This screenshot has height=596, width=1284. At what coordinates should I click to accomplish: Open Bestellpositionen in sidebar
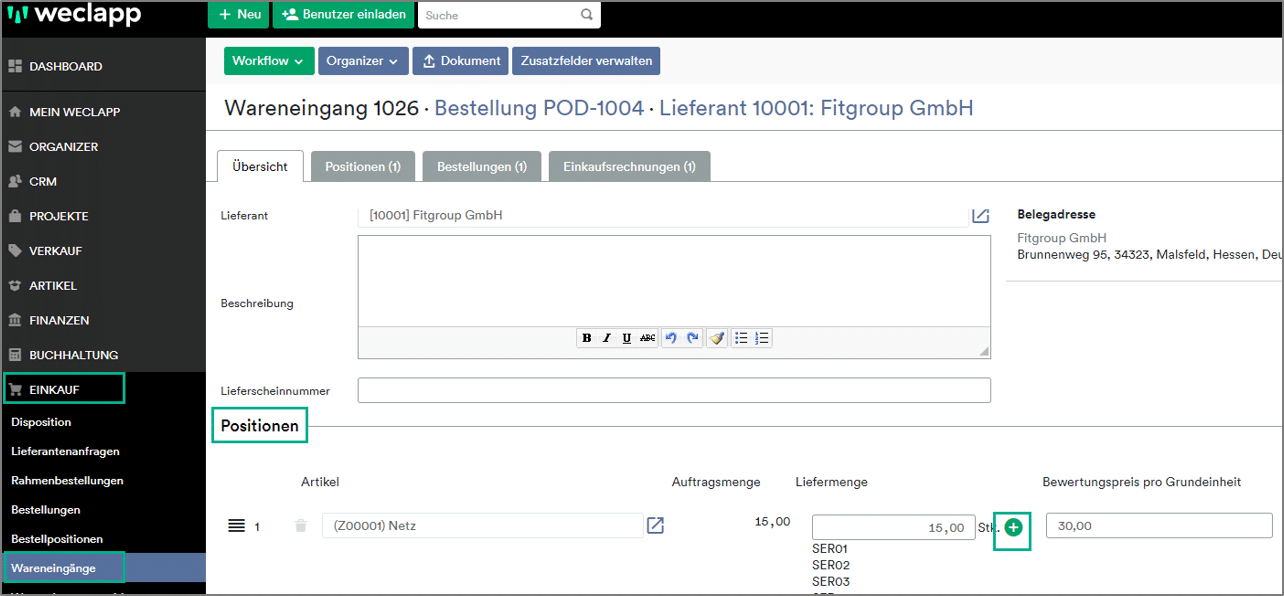tap(57, 539)
